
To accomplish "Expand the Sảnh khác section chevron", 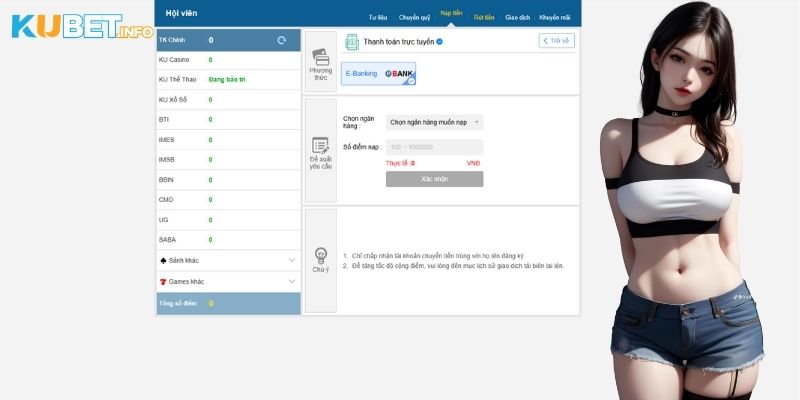I will tap(291, 260).
